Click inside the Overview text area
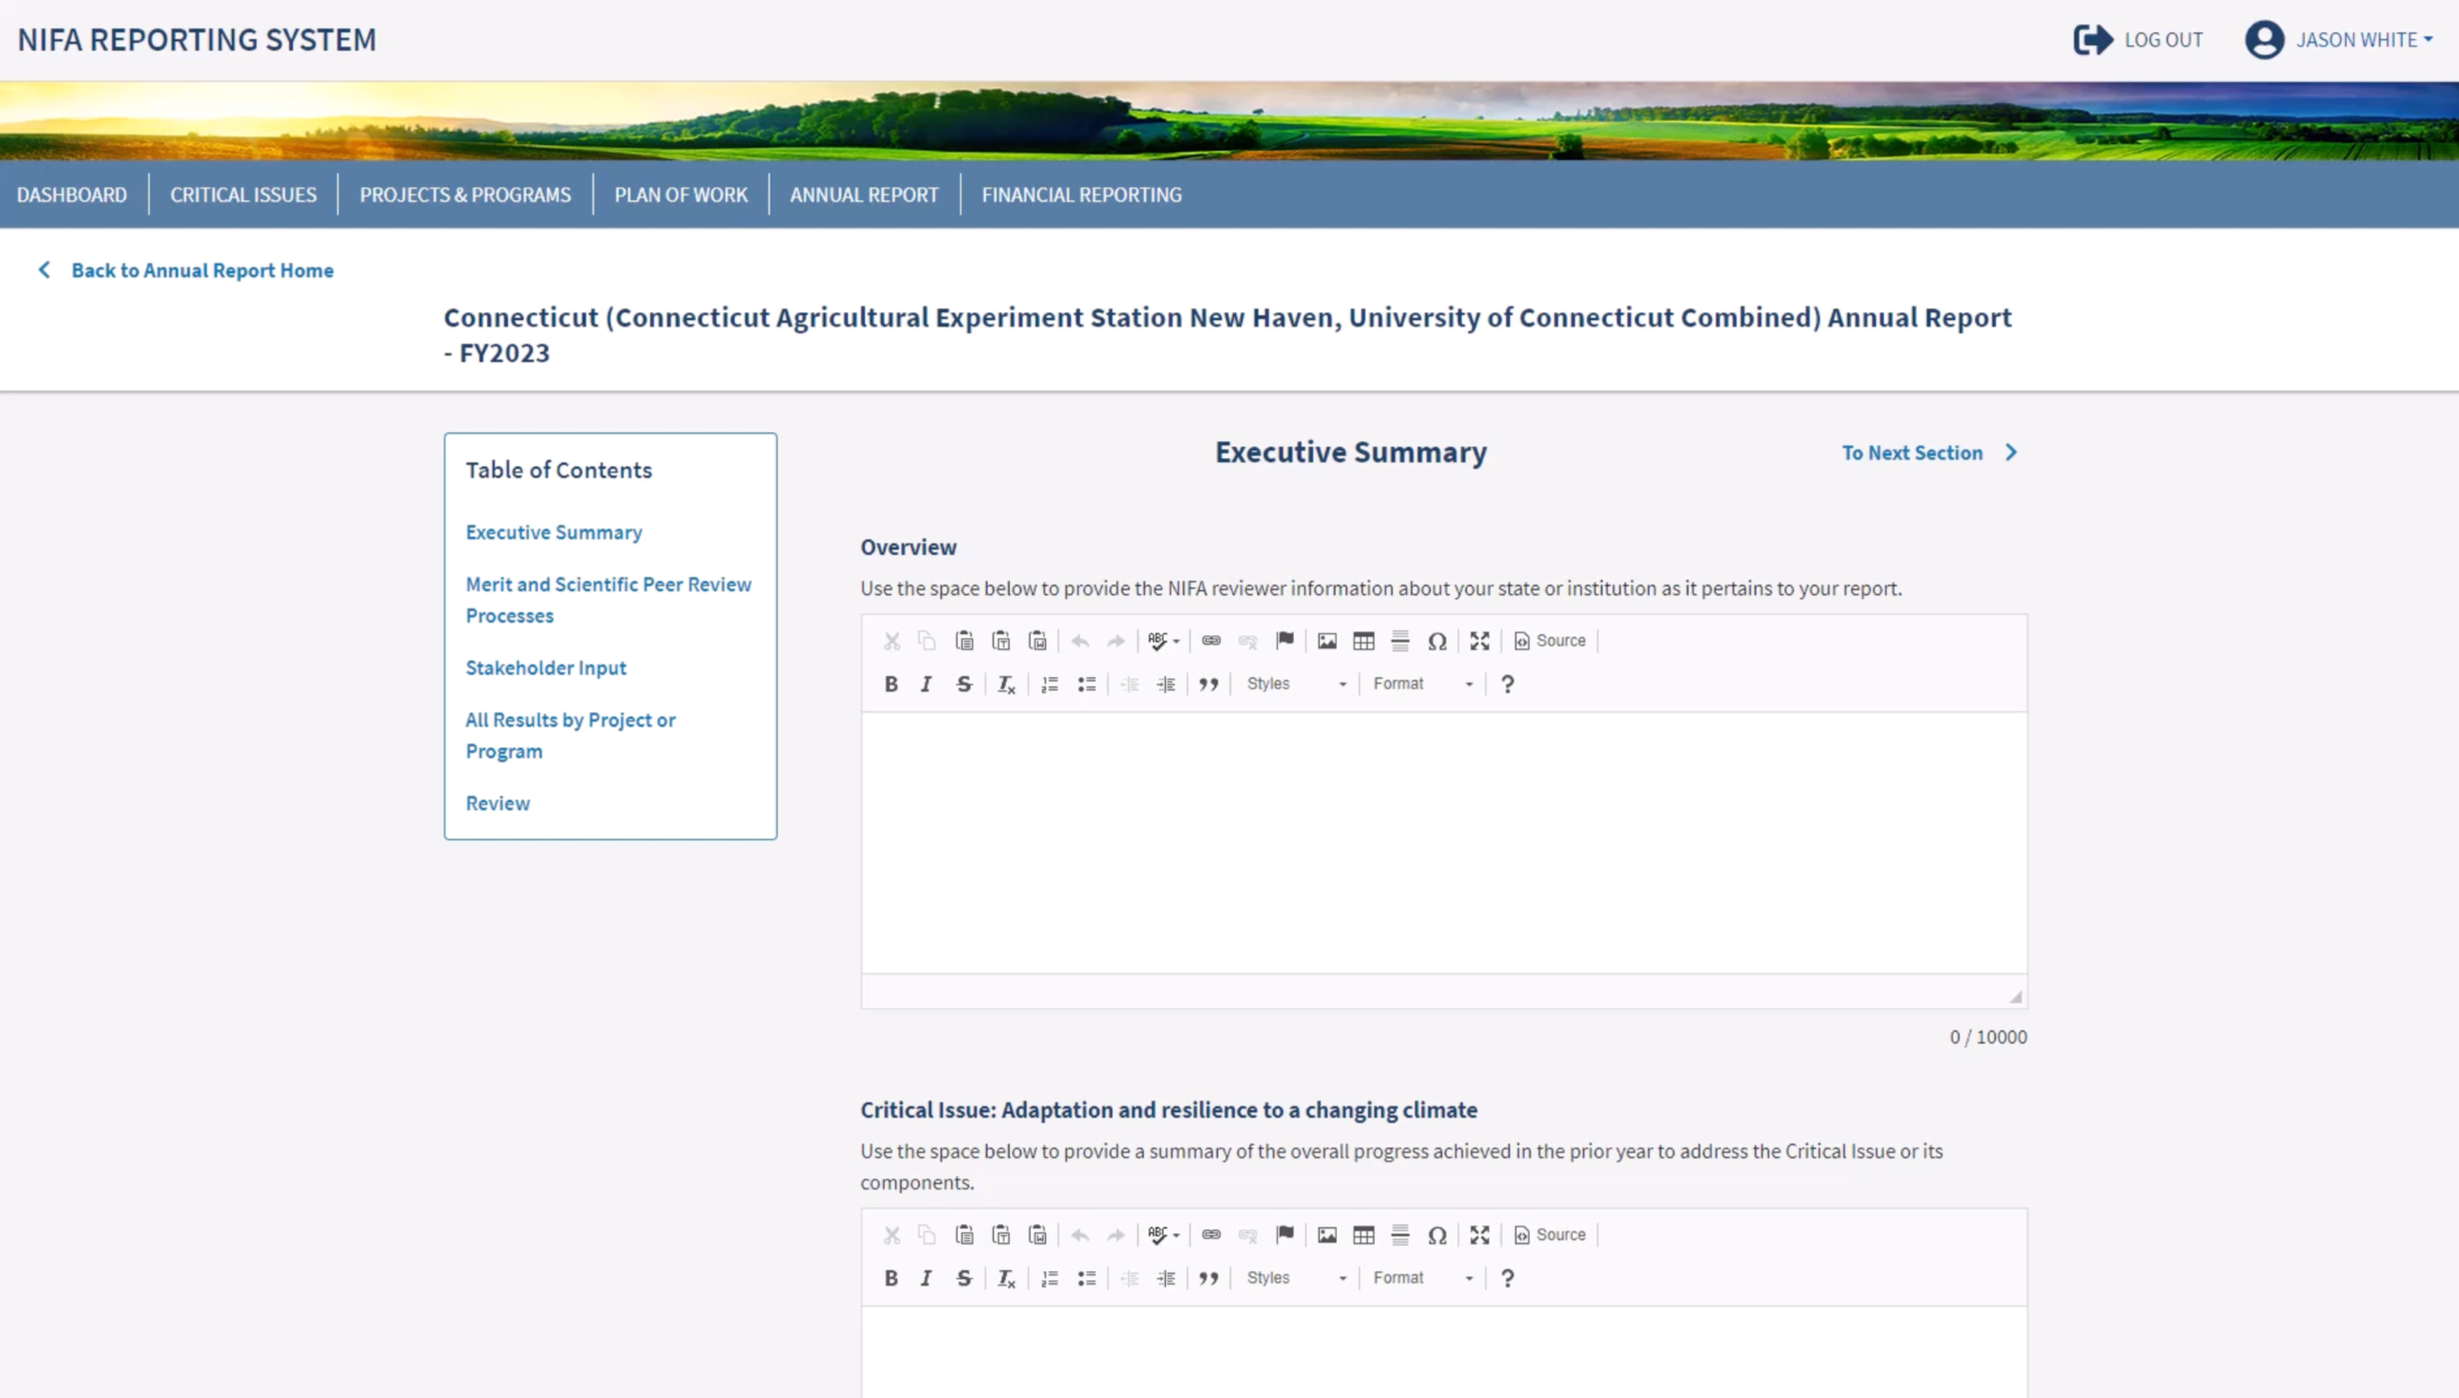The height and width of the screenshot is (1398, 2459). [x=1443, y=842]
